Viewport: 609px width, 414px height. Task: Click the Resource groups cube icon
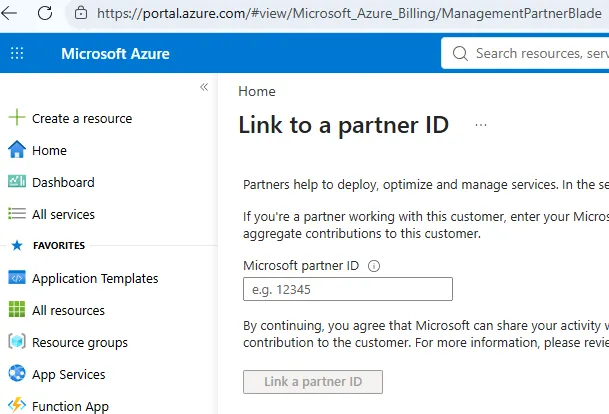tap(17, 342)
